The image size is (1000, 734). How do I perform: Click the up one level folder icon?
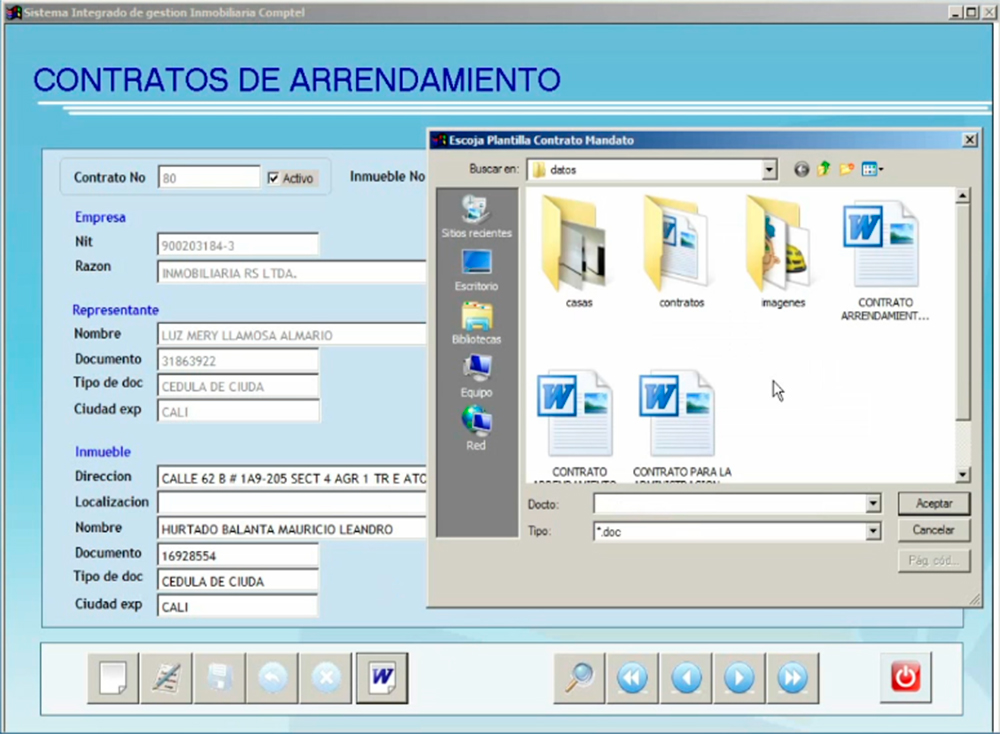pyautogui.click(x=824, y=170)
